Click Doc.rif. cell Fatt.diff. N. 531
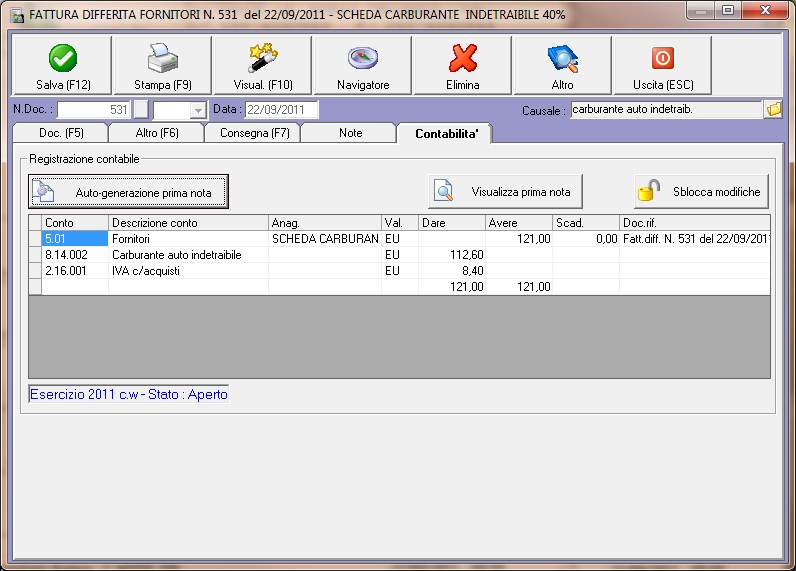Viewport: 796px width, 571px height. [695, 239]
